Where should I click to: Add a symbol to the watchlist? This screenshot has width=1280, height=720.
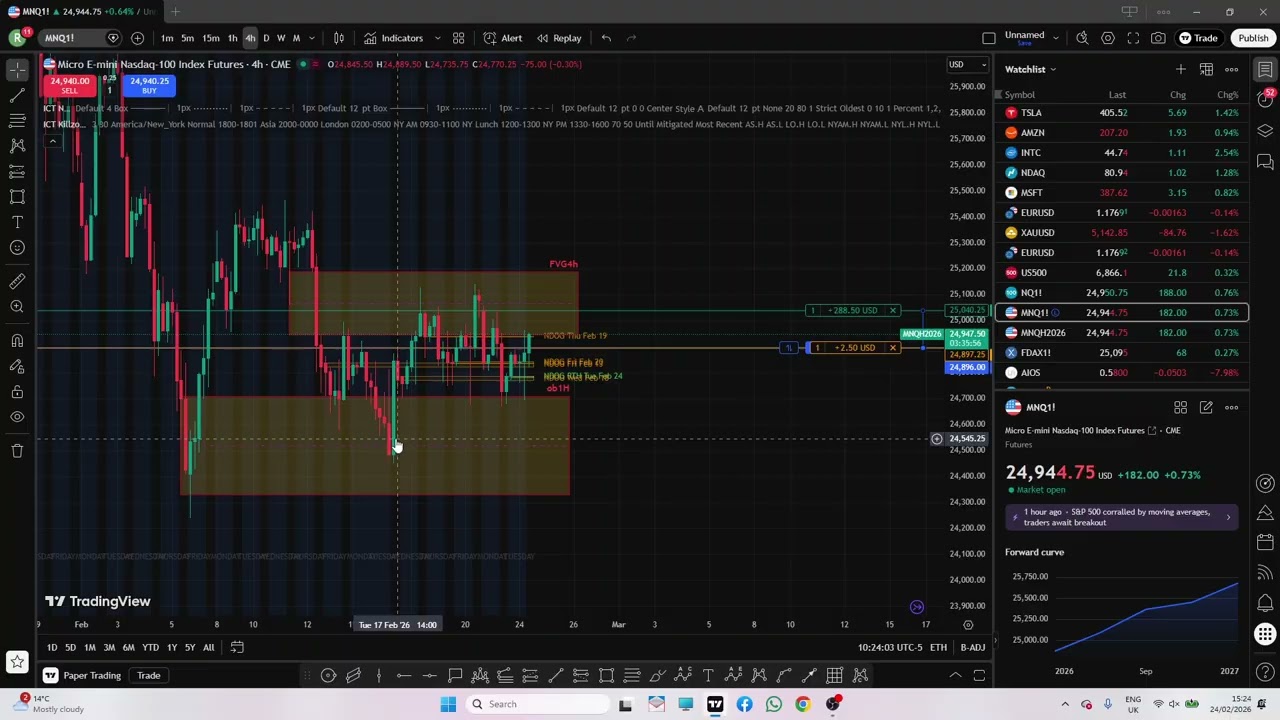[1181, 69]
